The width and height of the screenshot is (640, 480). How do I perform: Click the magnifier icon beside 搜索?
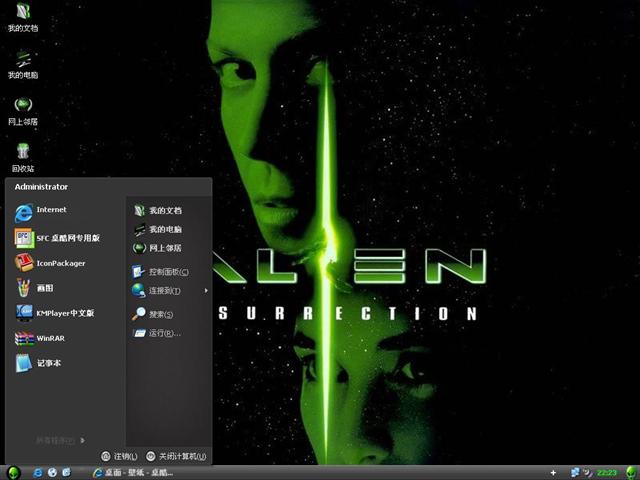[139, 314]
